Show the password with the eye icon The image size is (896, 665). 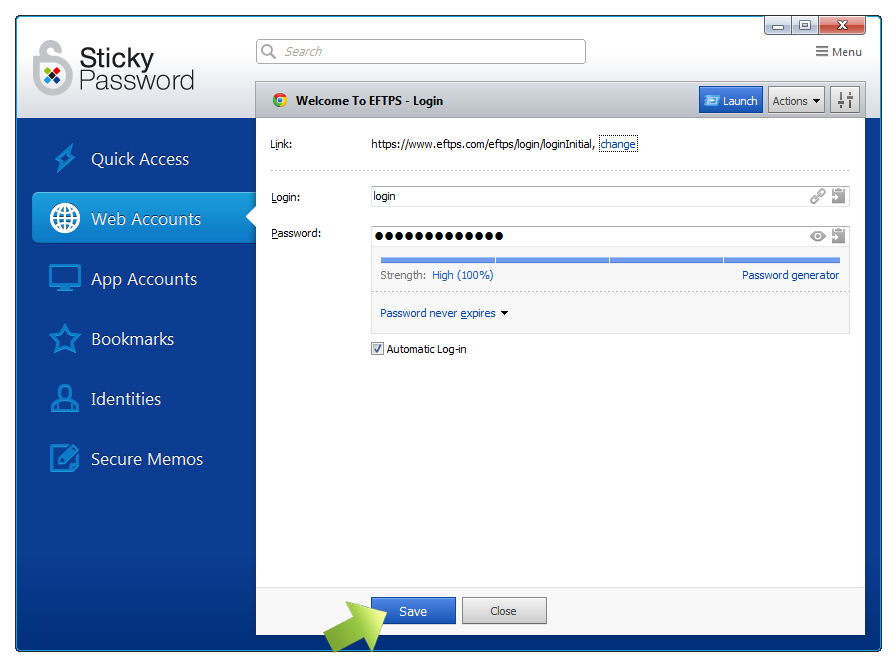(x=817, y=237)
